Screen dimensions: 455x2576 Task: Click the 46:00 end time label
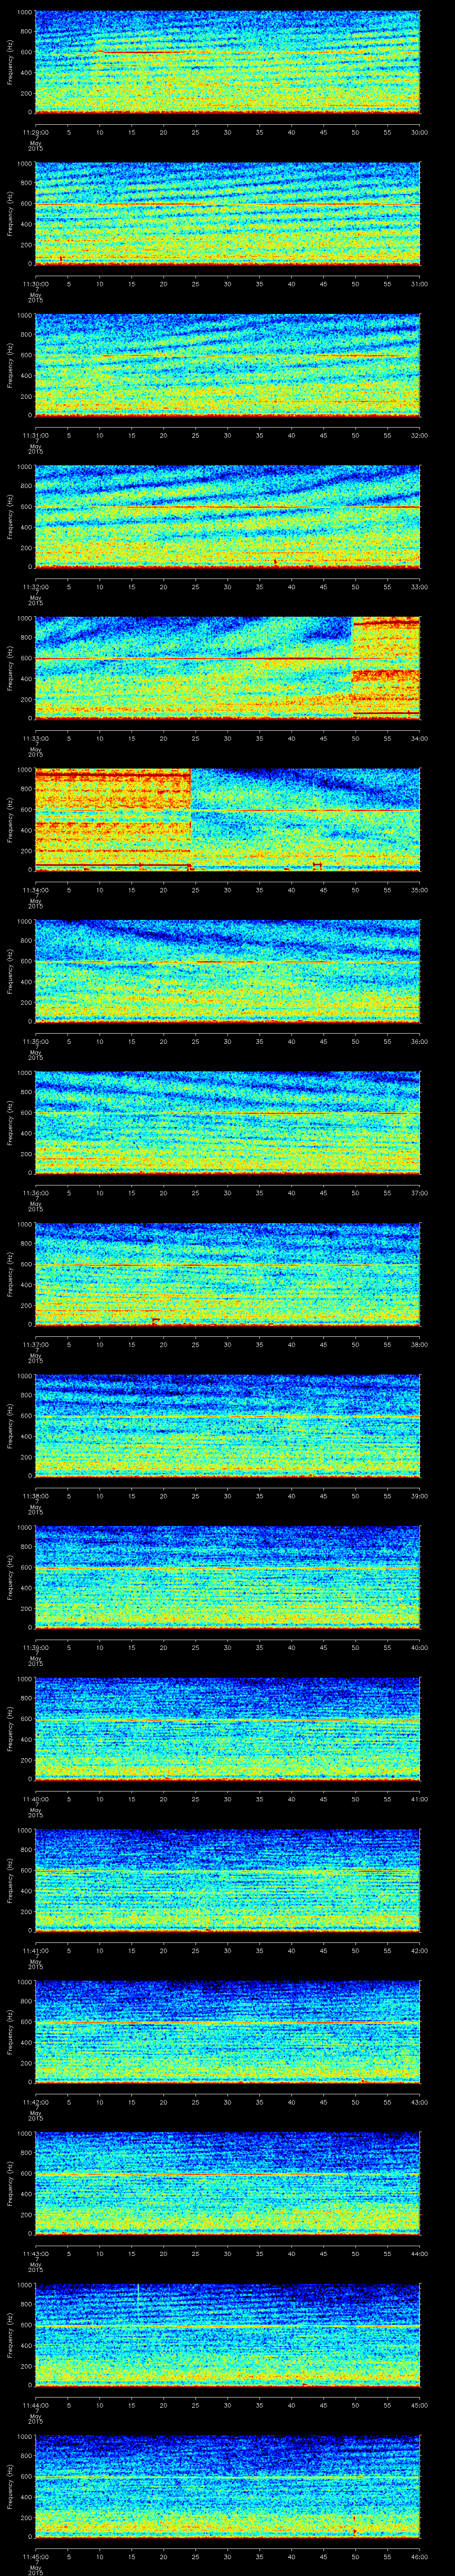(x=419, y=2556)
